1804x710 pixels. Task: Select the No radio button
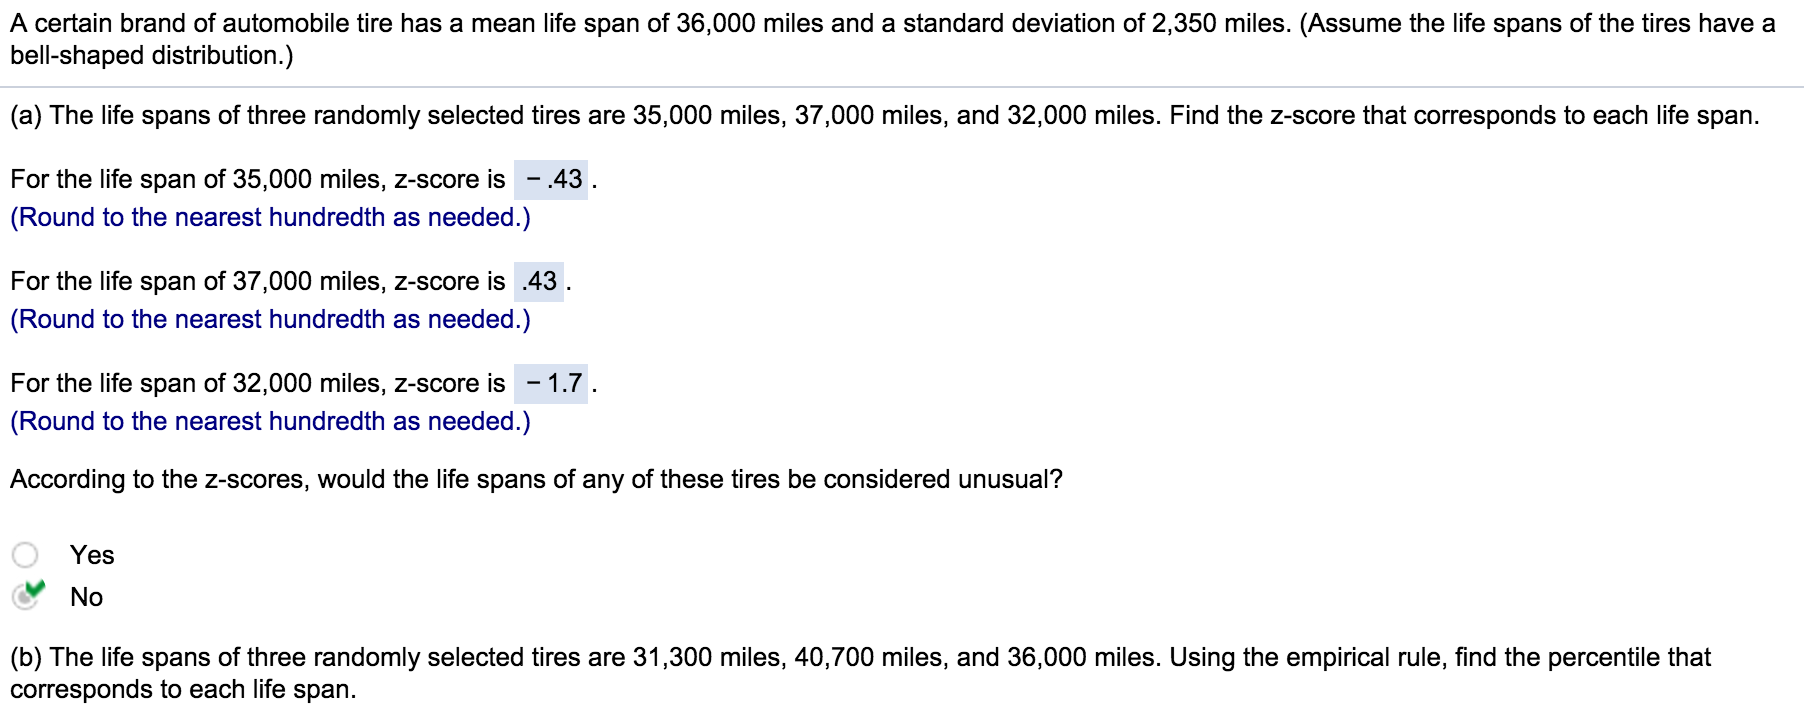(x=23, y=598)
